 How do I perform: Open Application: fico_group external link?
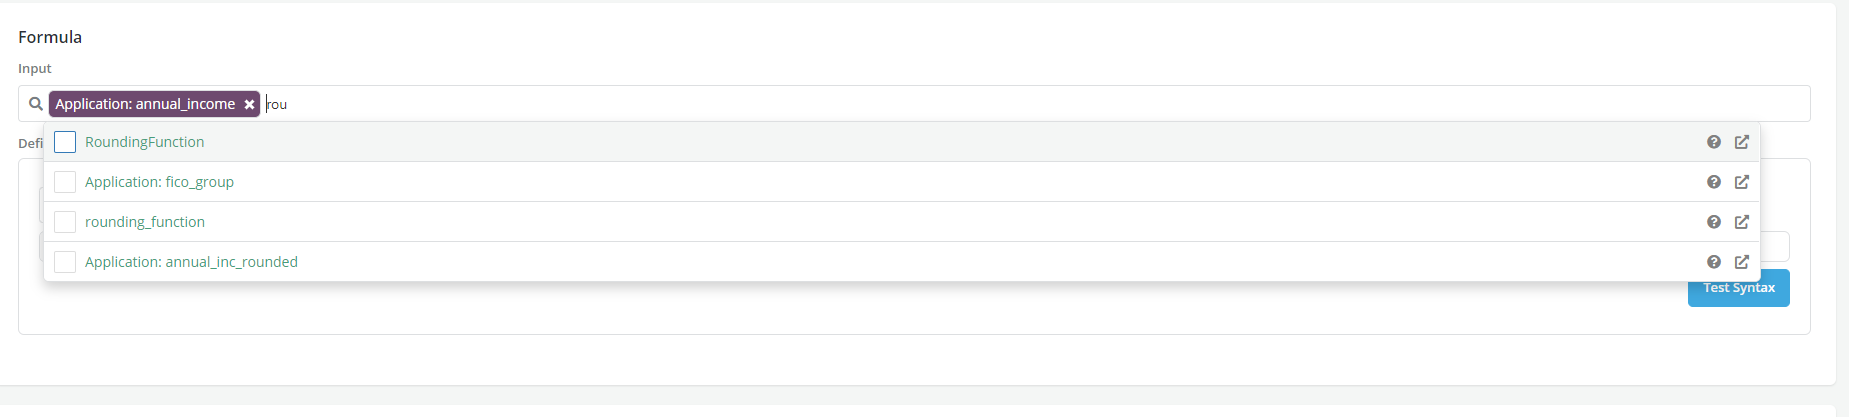coord(1742,182)
